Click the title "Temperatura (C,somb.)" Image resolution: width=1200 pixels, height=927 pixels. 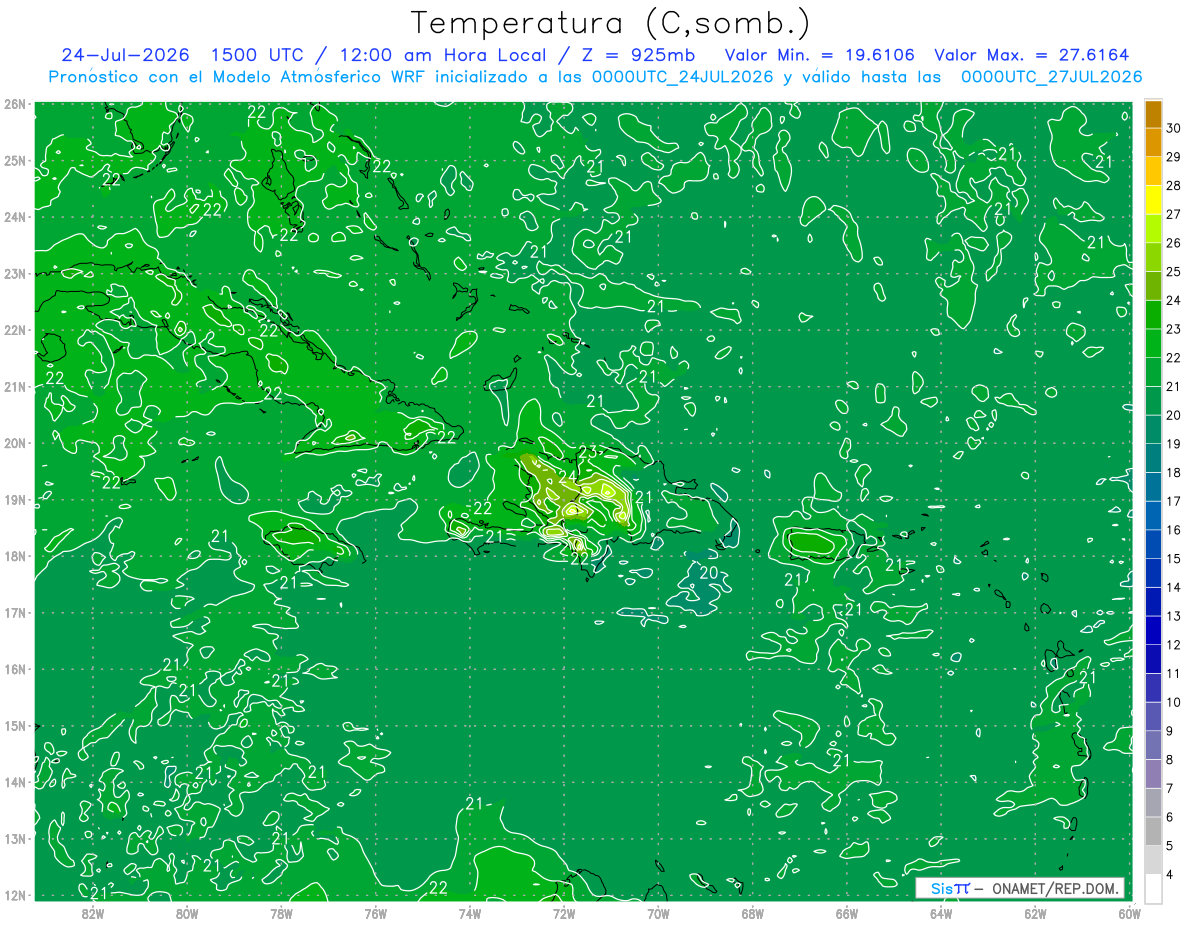610,23
